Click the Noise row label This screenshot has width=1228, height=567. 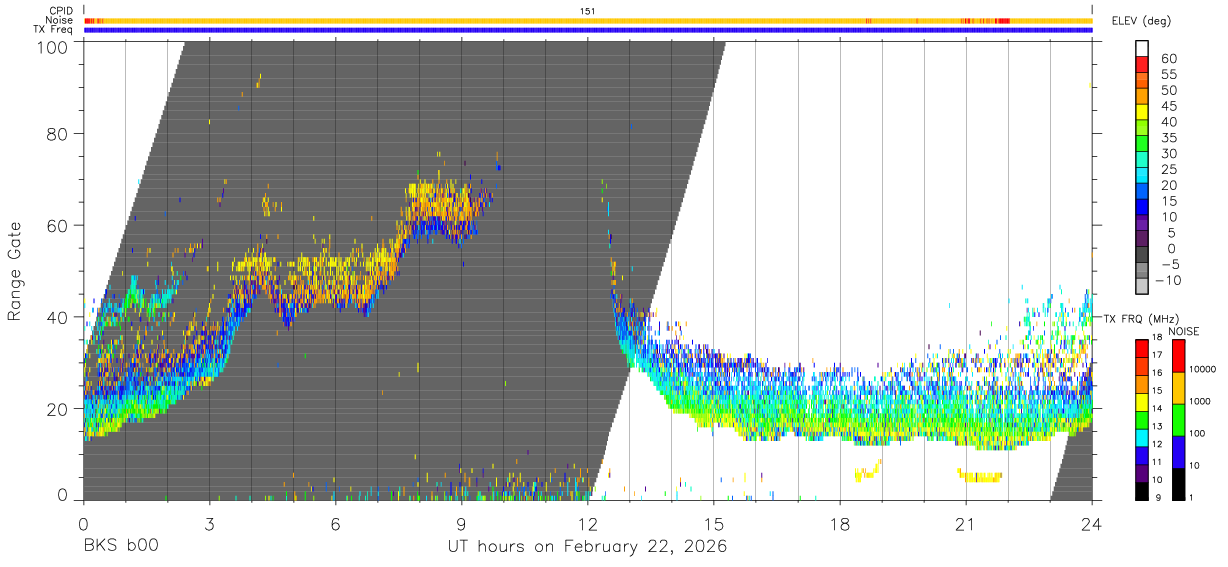[x=61, y=20]
